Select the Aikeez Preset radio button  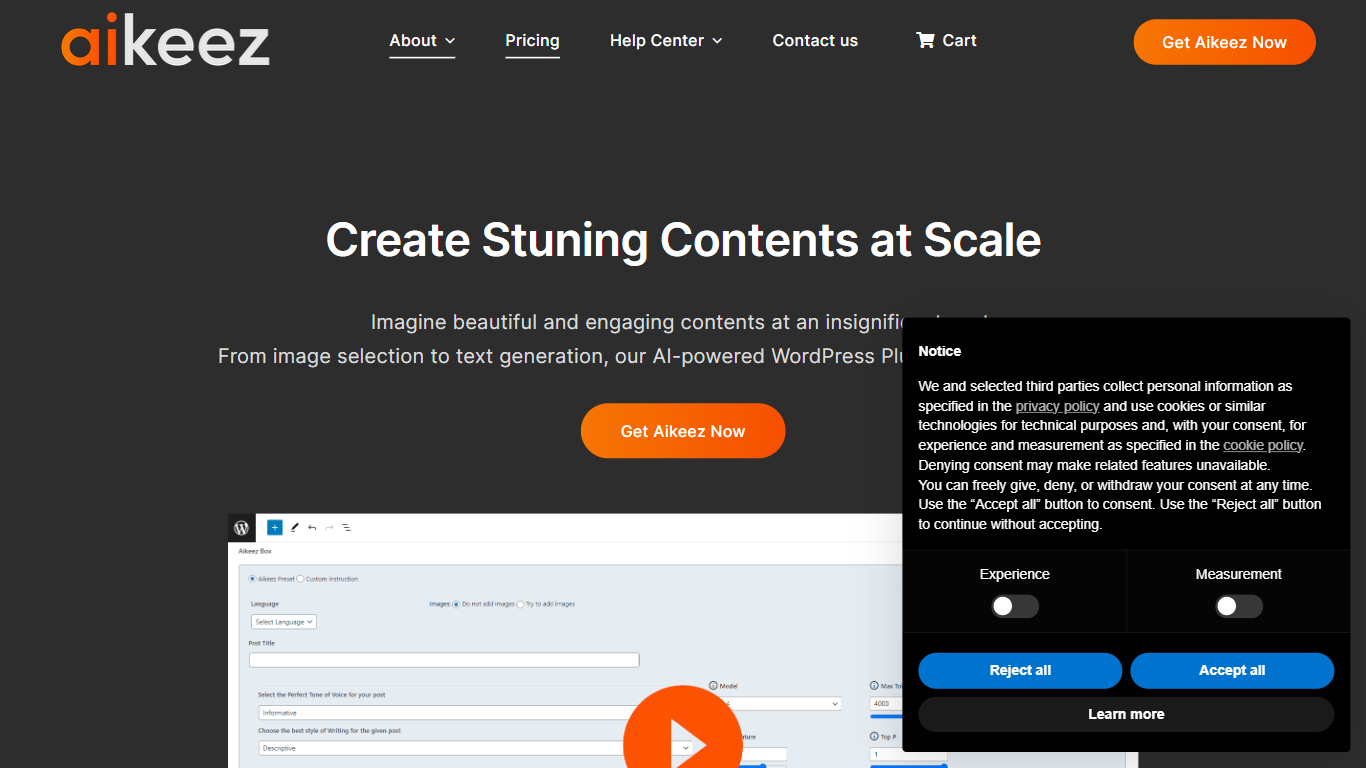click(x=252, y=579)
